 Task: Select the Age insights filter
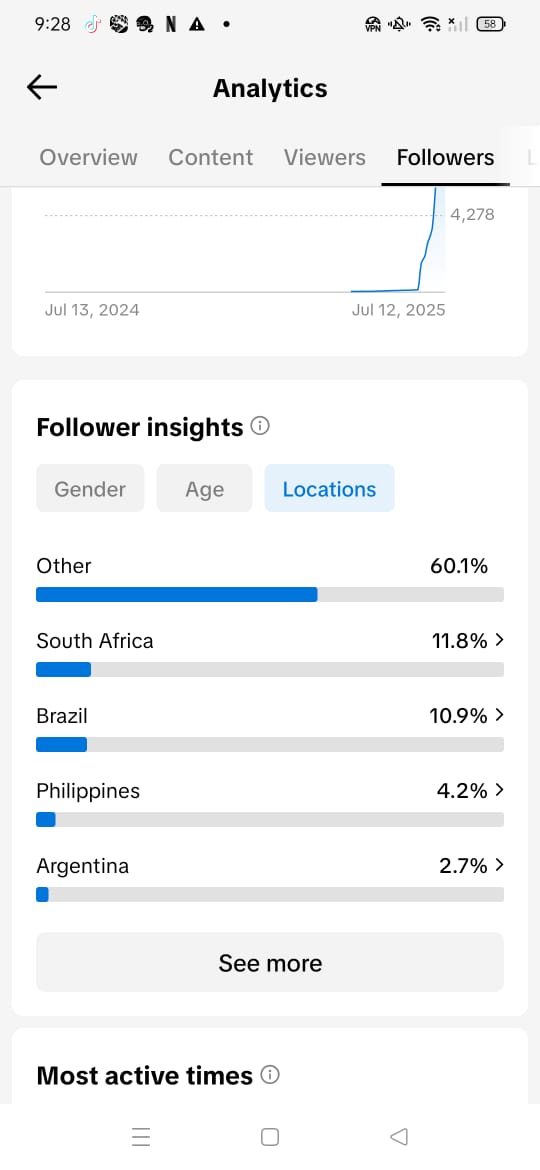(204, 489)
